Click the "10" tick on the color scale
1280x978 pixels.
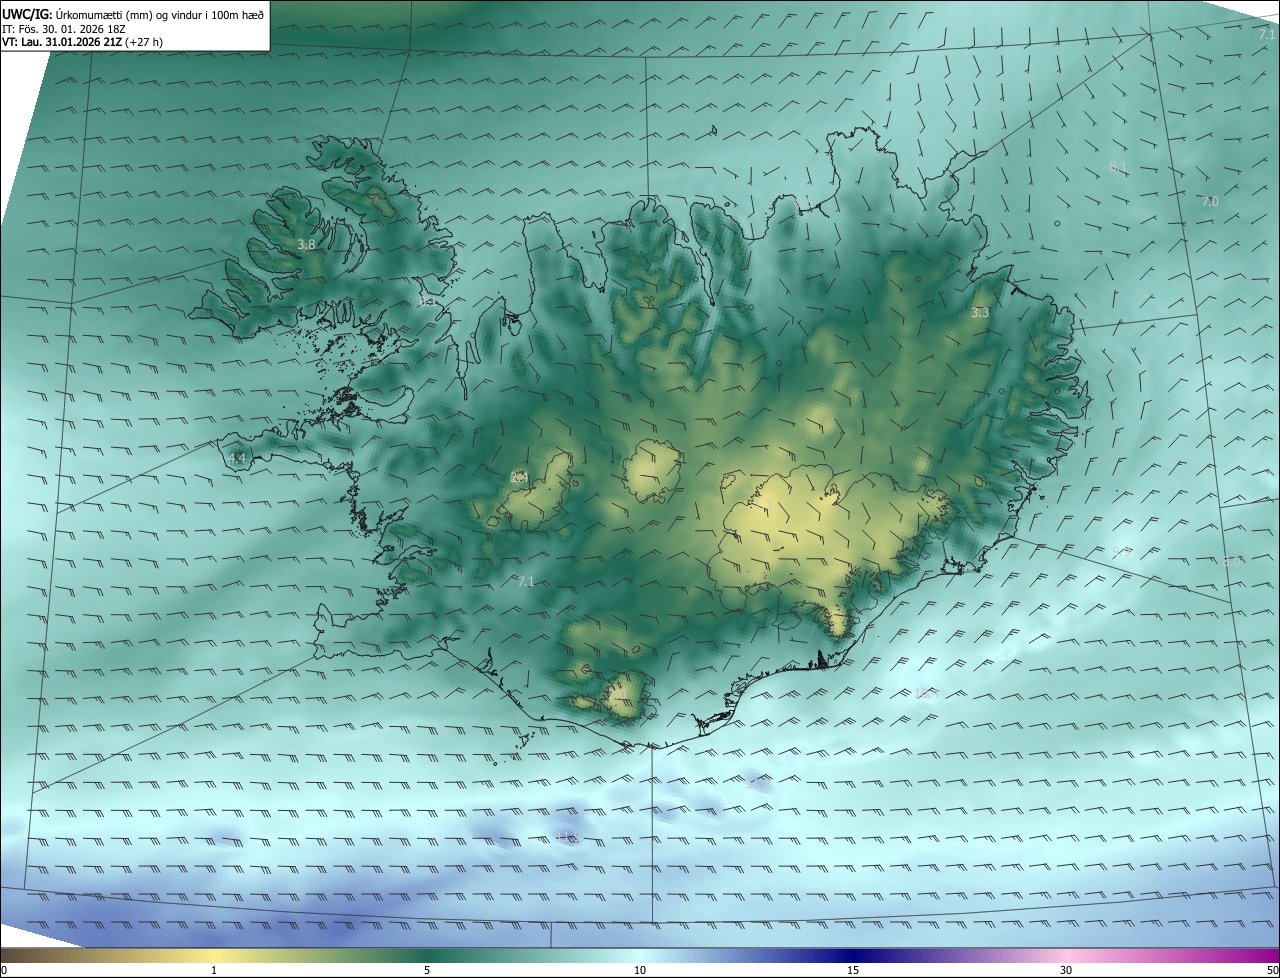click(x=640, y=970)
